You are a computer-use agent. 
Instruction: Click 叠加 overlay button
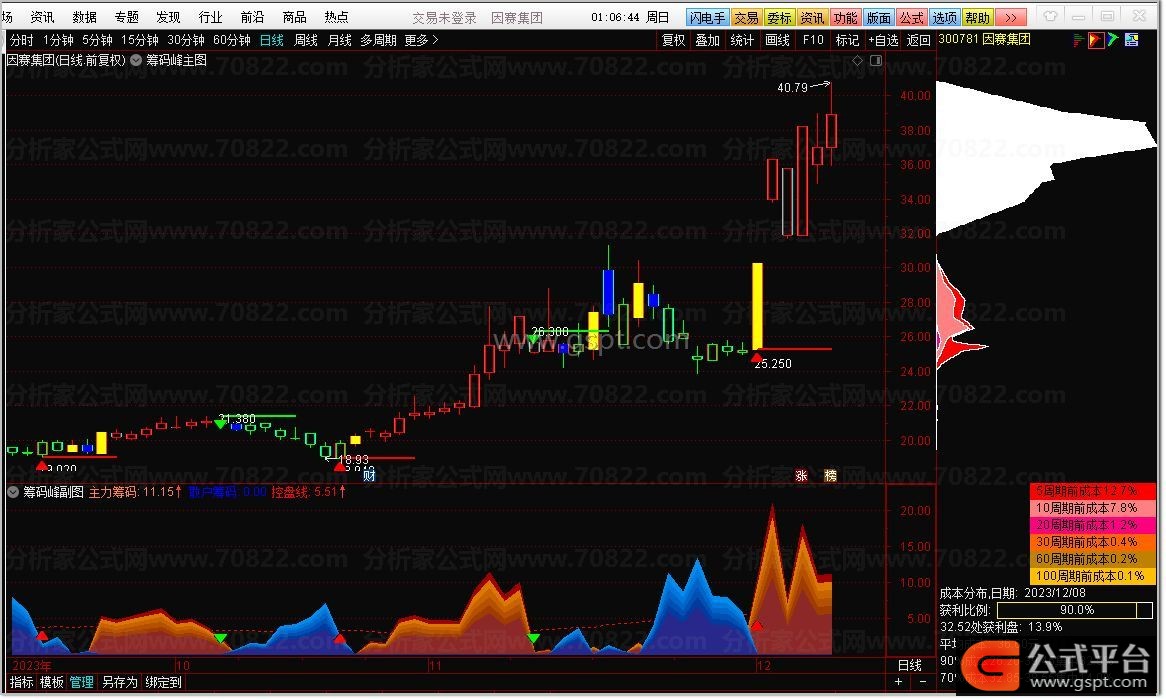click(707, 40)
